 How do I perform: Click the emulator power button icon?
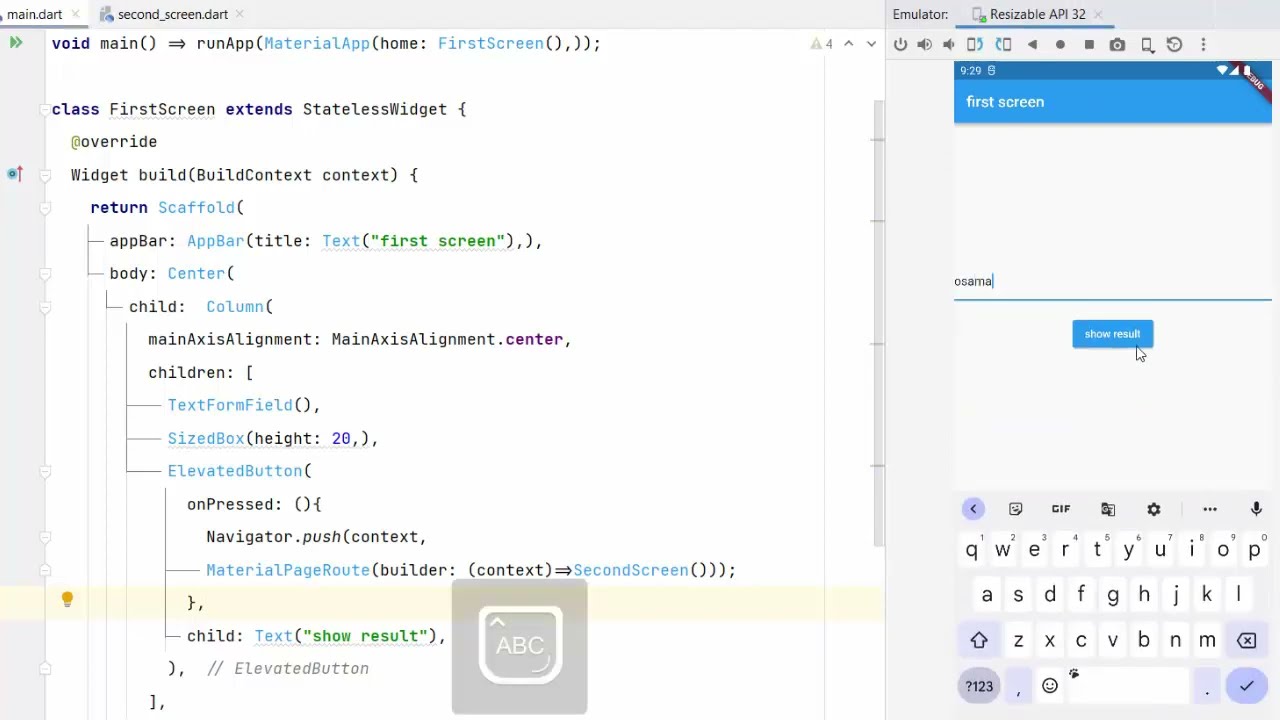coord(900,45)
